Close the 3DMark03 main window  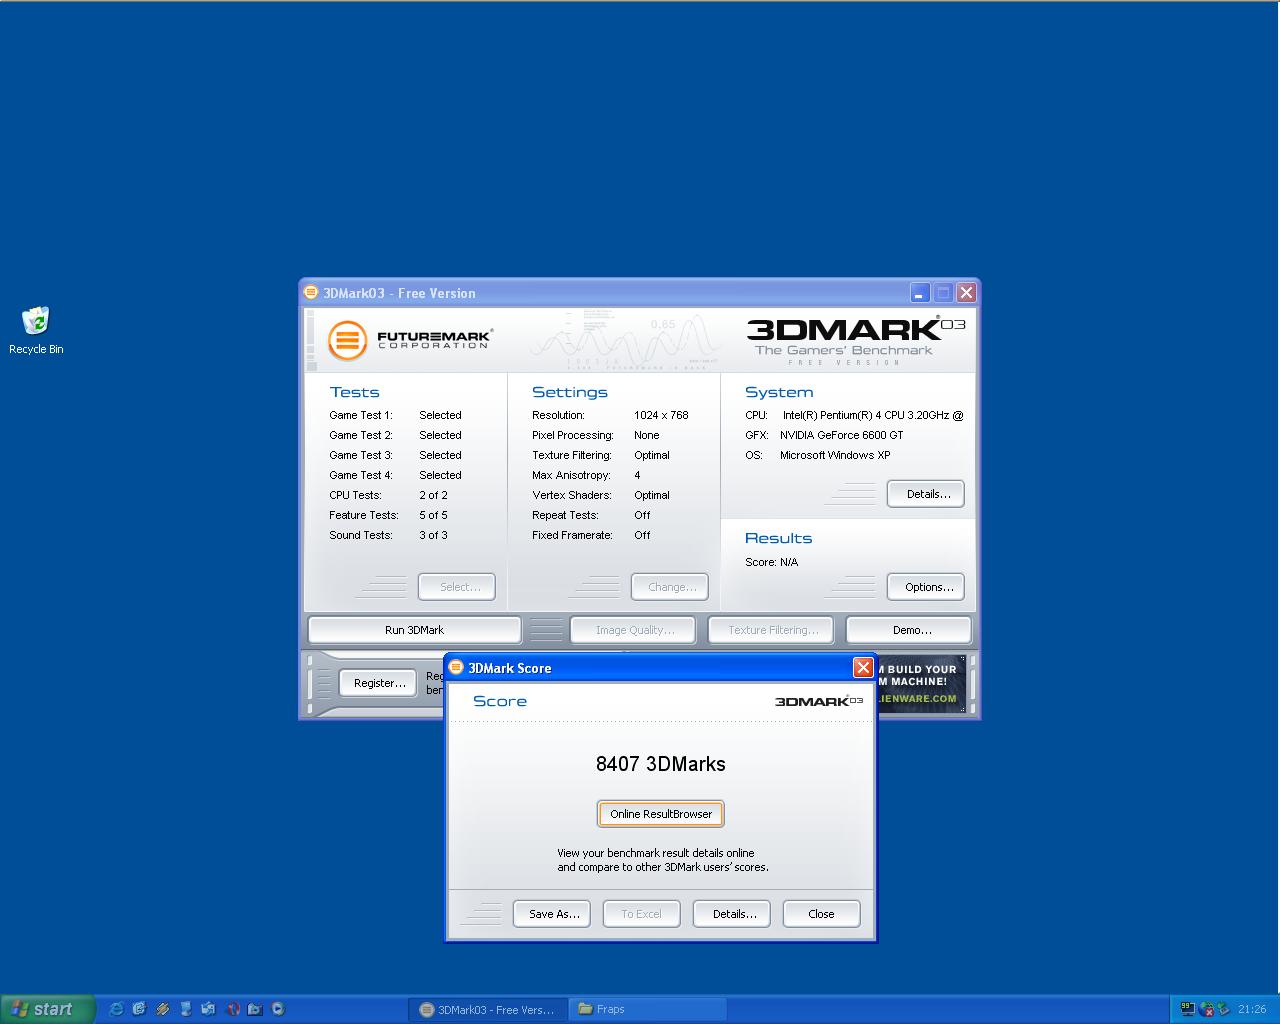[x=966, y=293]
